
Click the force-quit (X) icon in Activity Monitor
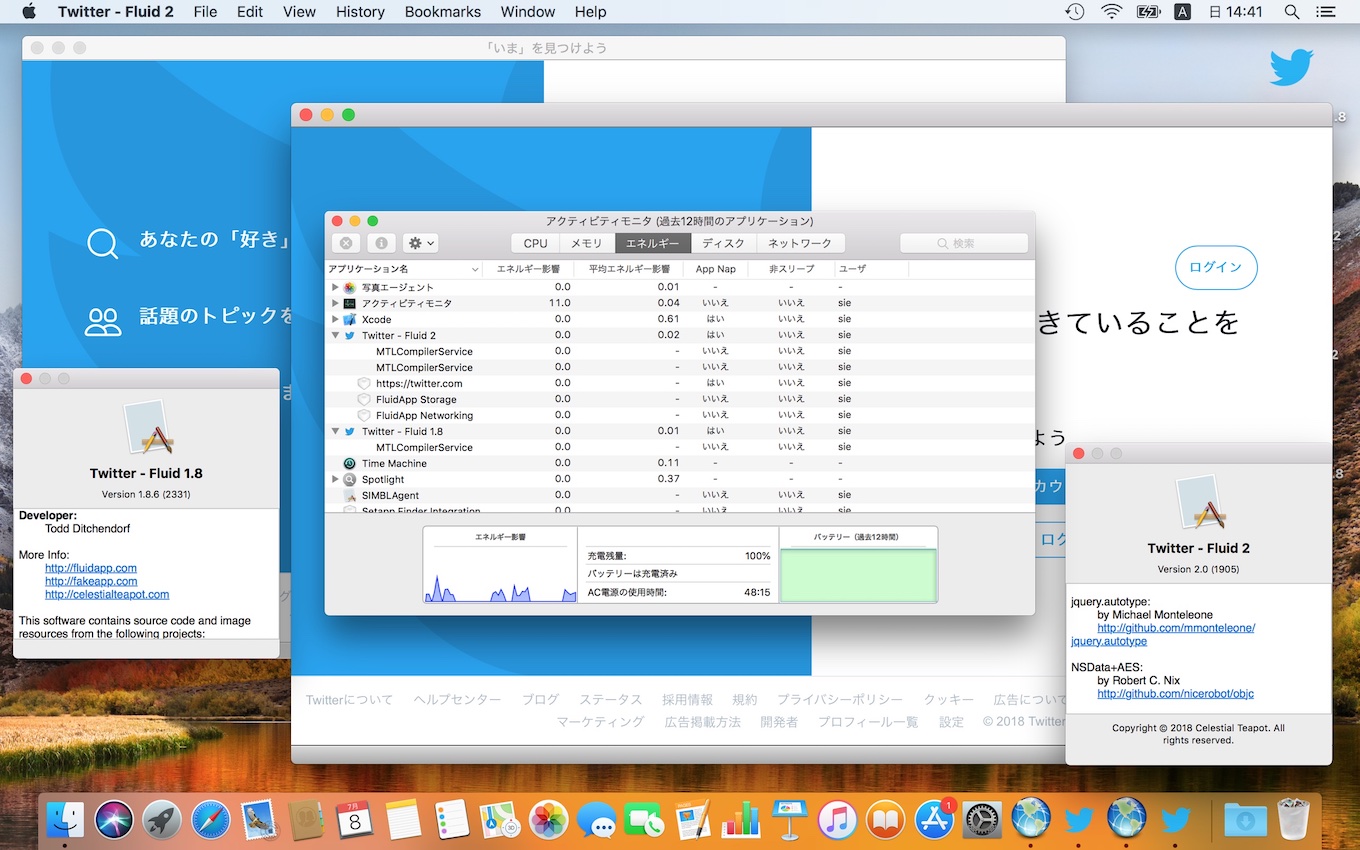(x=345, y=242)
